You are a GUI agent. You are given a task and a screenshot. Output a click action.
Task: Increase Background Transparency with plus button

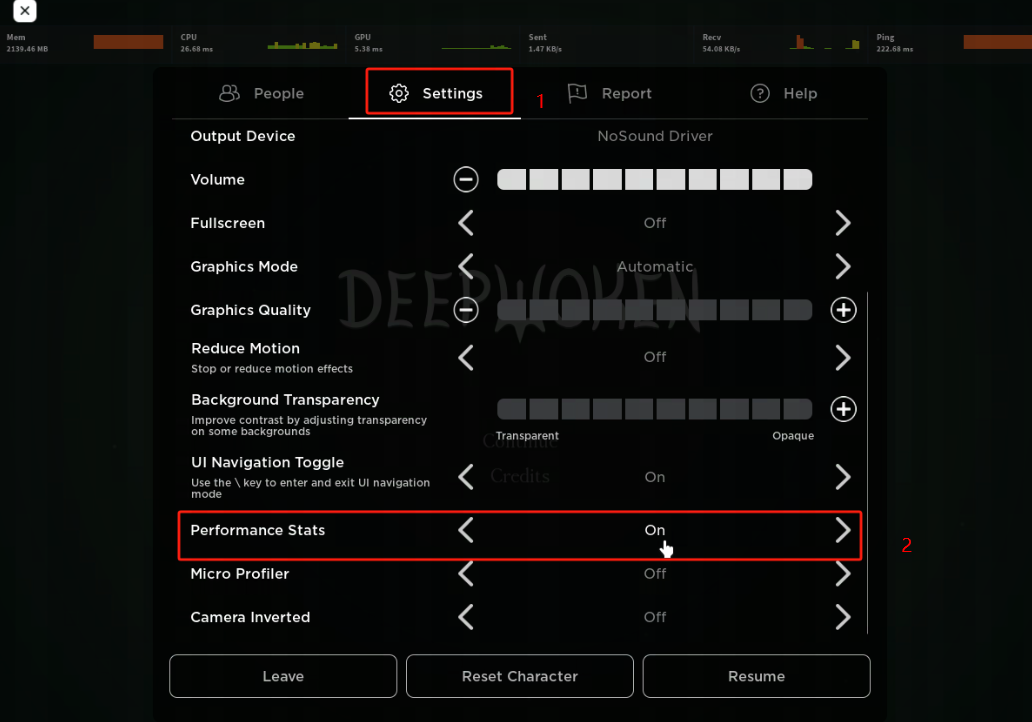click(x=843, y=409)
